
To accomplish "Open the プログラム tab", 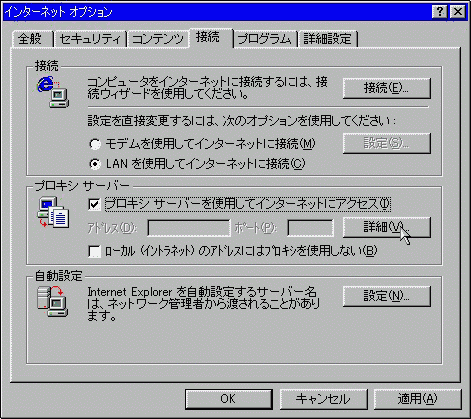I will click(265, 39).
